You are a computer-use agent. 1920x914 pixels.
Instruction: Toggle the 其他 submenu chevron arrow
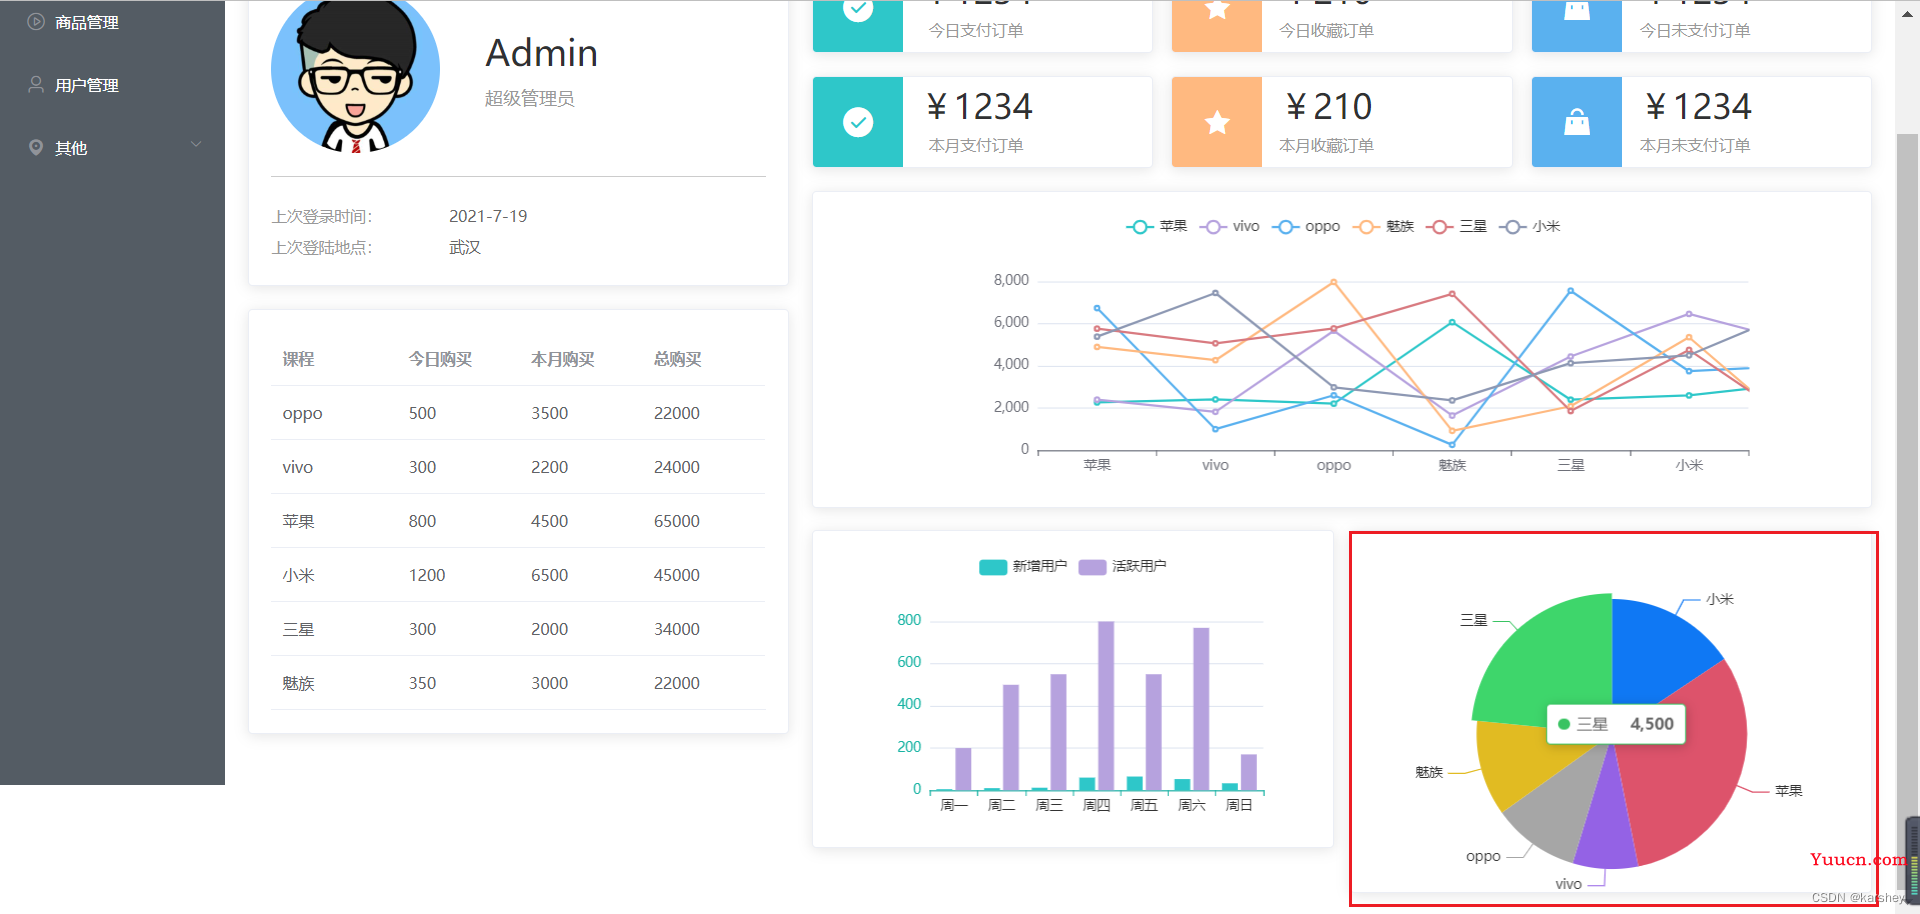pyautogui.click(x=196, y=144)
